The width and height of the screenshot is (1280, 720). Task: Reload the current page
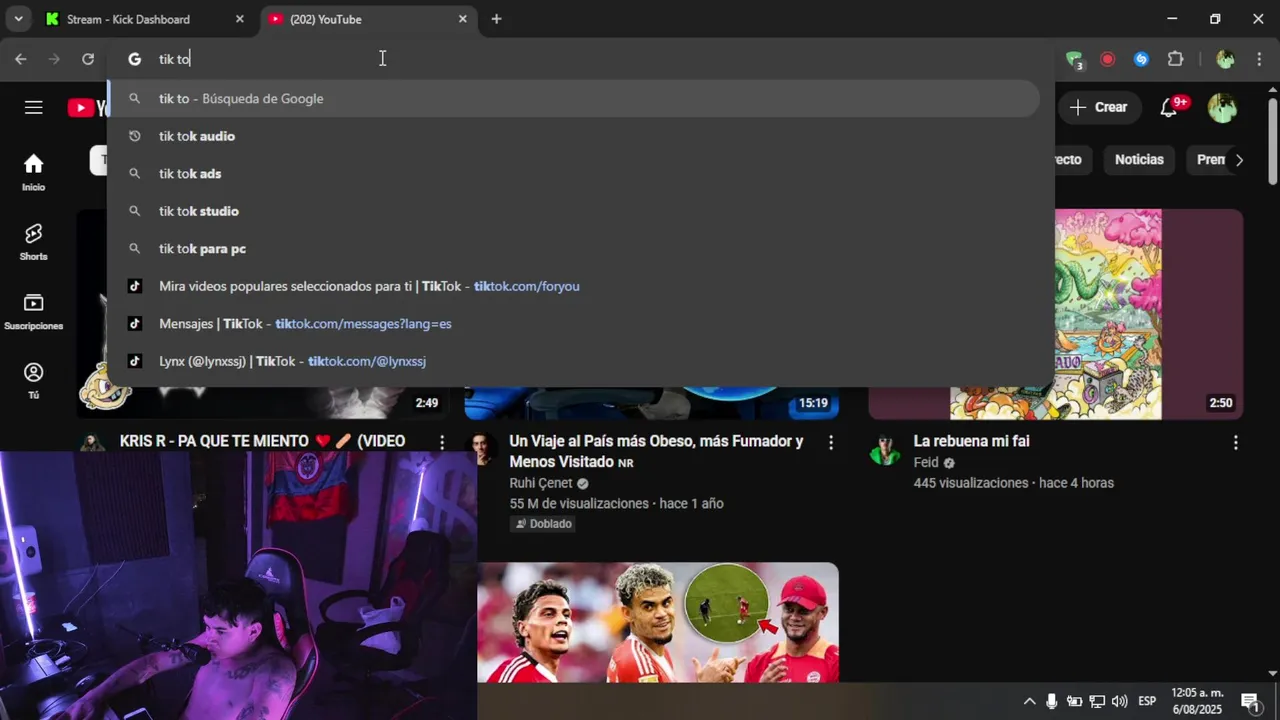coord(88,59)
